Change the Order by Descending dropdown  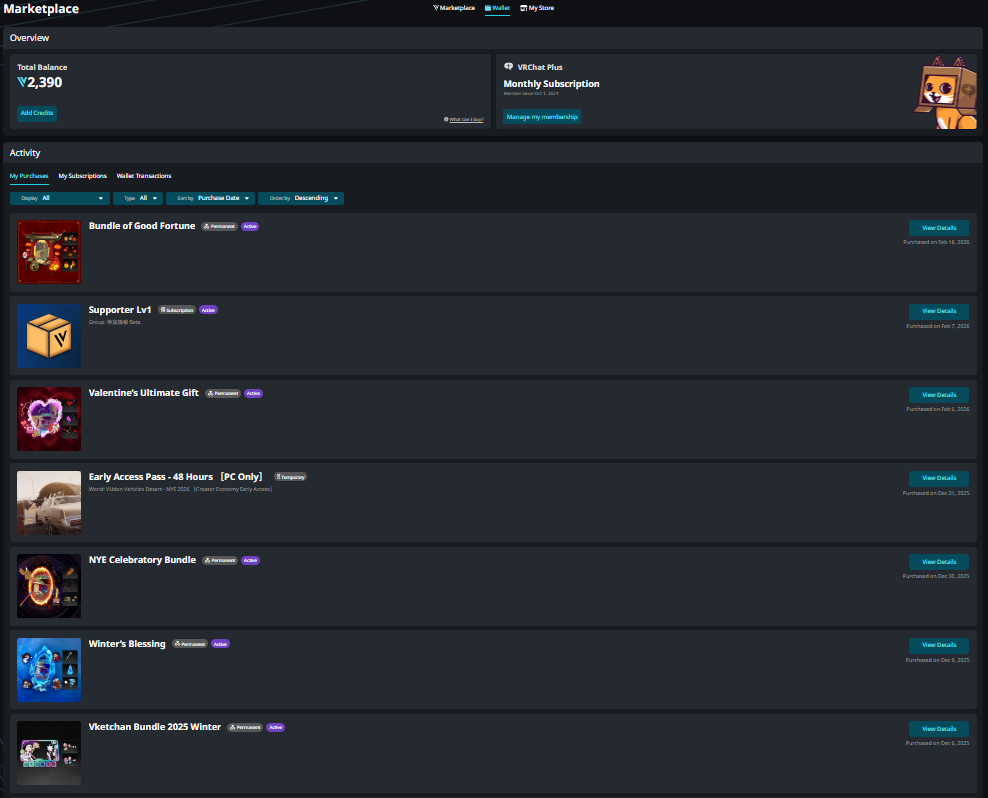coord(300,198)
